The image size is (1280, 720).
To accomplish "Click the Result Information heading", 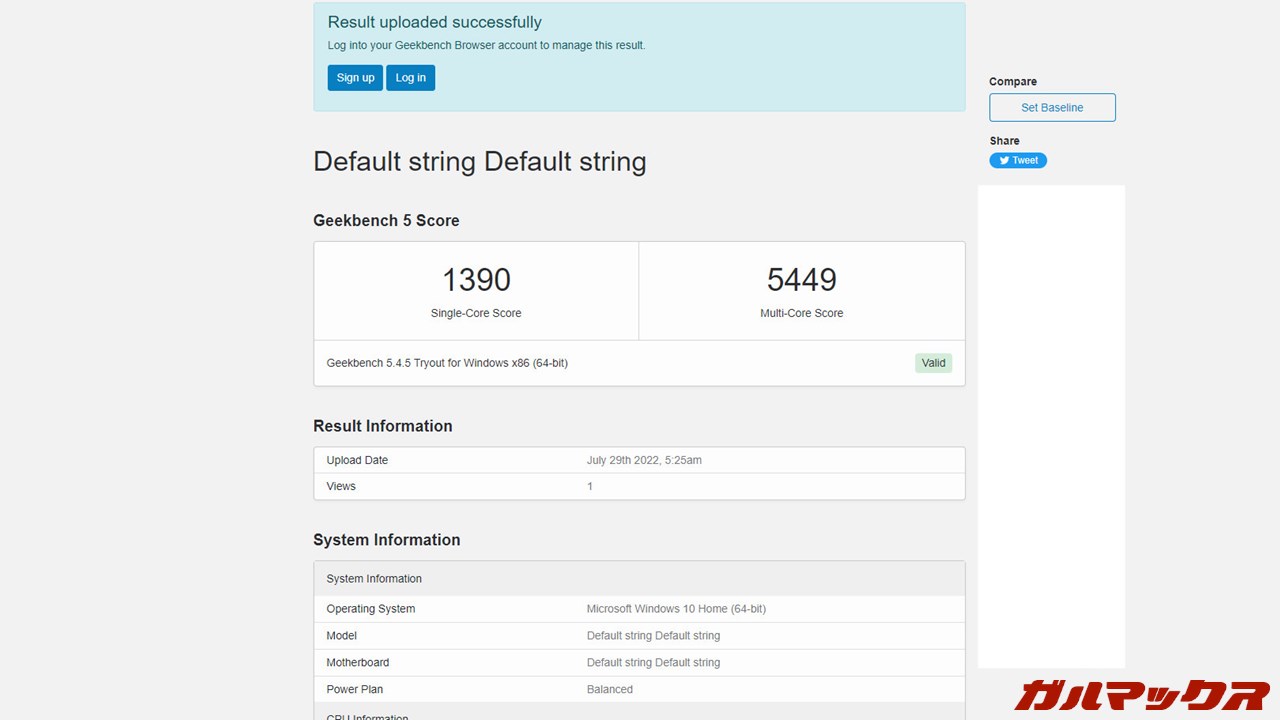I will (382, 426).
